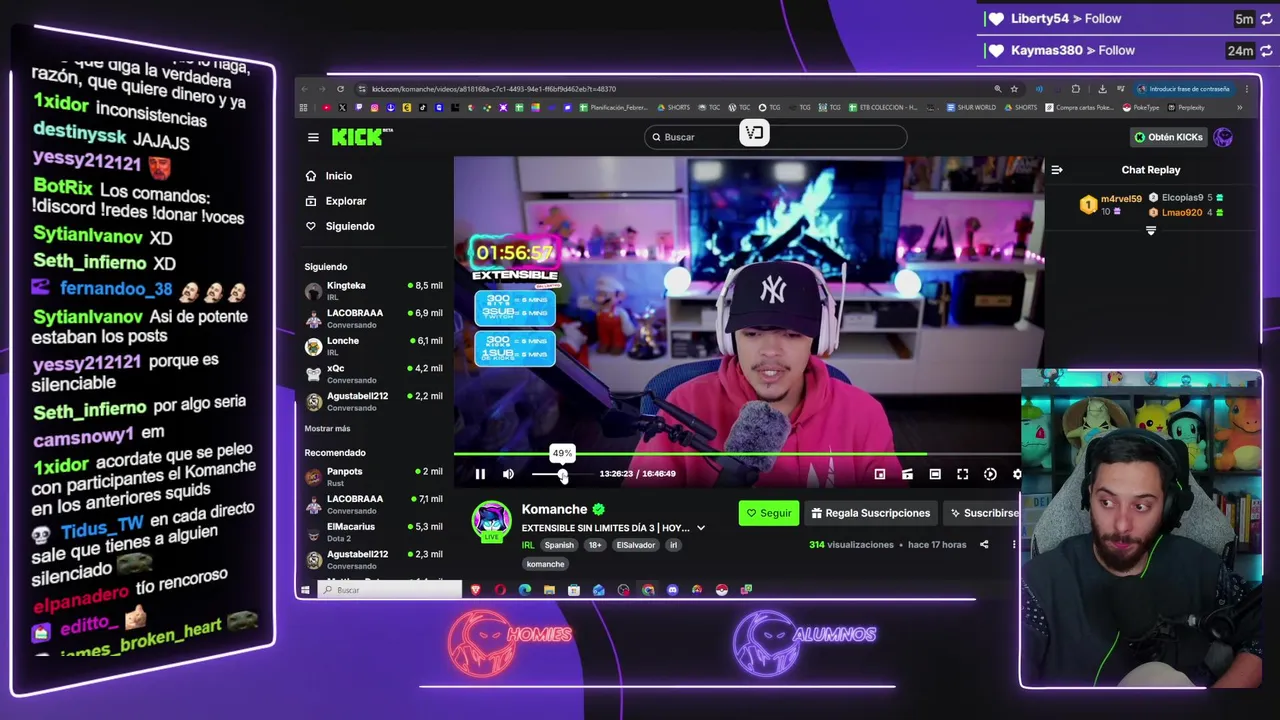Viewport: 1280px width, 720px height.
Task: Expand Mostrar más in following list
Action: [327, 428]
